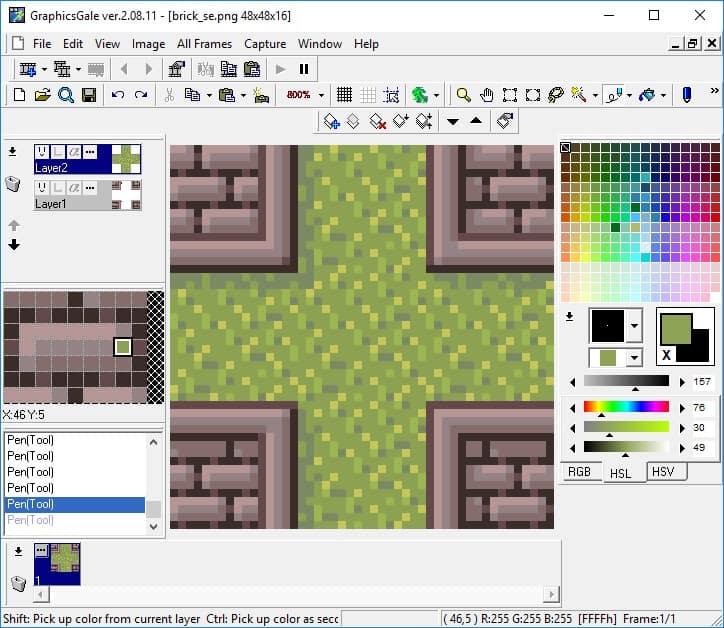Open the green brush pattern dropdown

tap(634, 358)
